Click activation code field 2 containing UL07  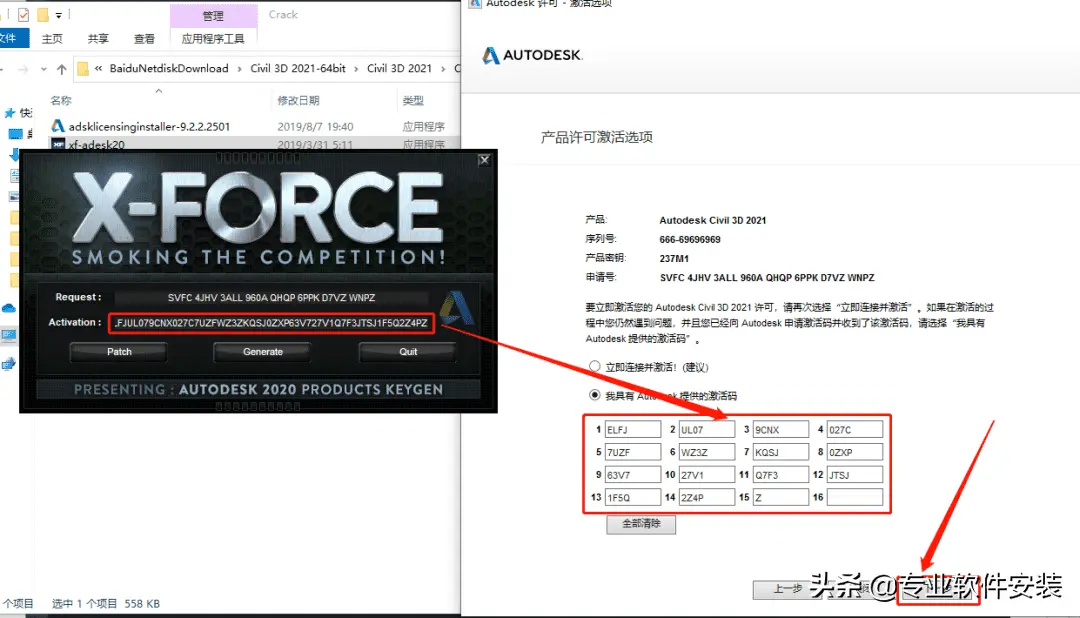click(707, 429)
